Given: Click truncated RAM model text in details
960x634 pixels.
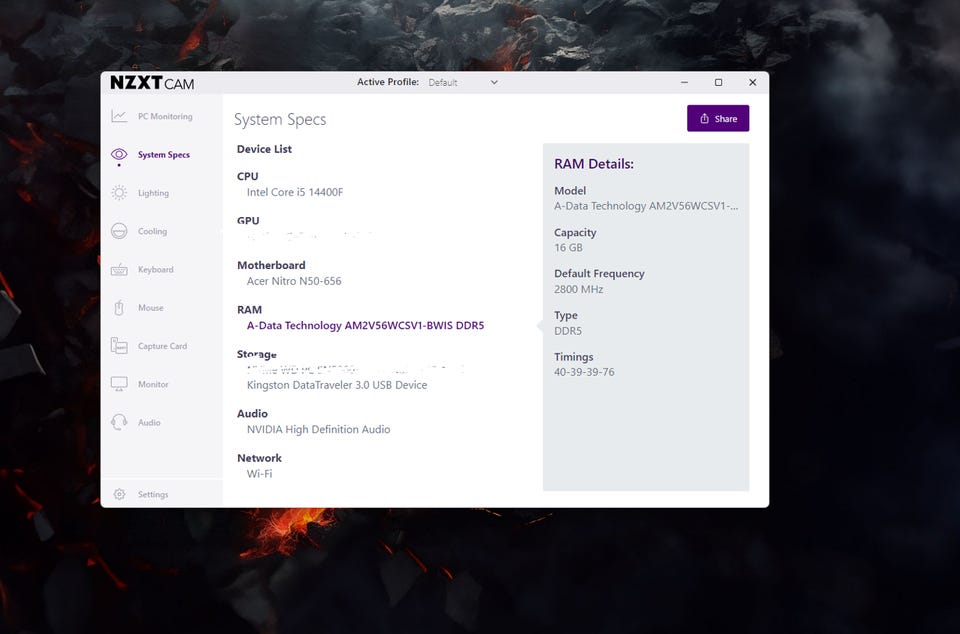Looking at the screenshot, I should pyautogui.click(x=646, y=206).
